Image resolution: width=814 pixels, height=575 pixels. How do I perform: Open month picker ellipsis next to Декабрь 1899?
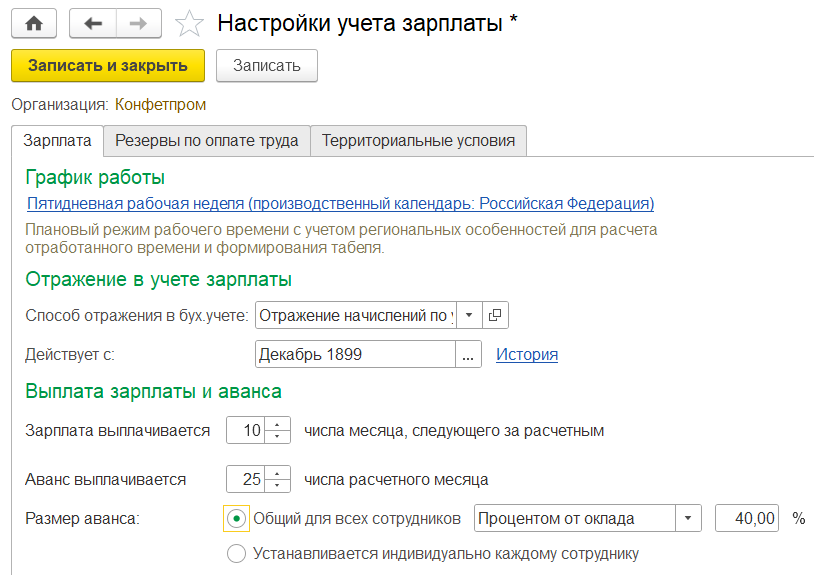468,354
